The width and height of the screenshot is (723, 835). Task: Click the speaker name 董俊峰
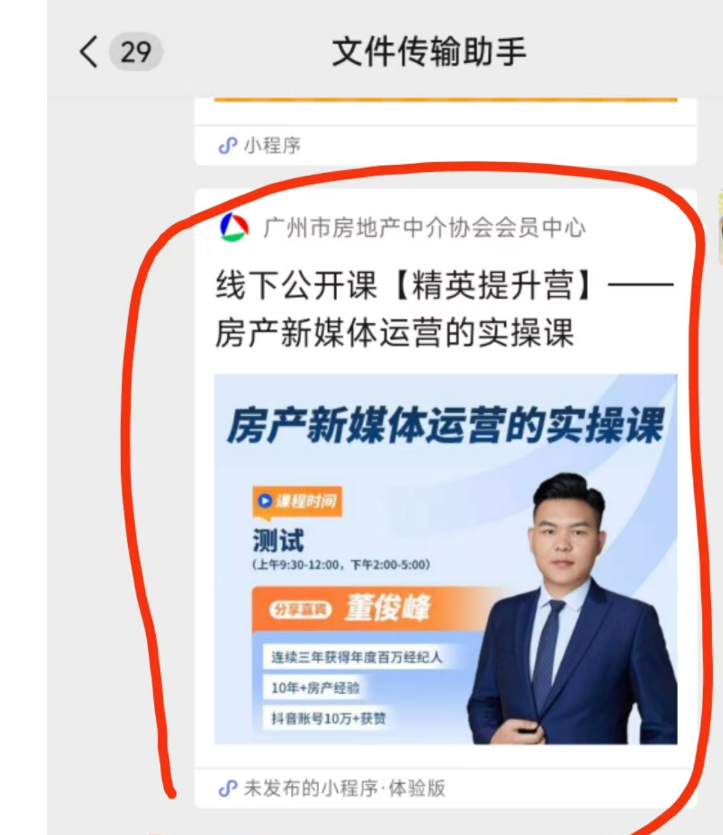click(x=387, y=608)
